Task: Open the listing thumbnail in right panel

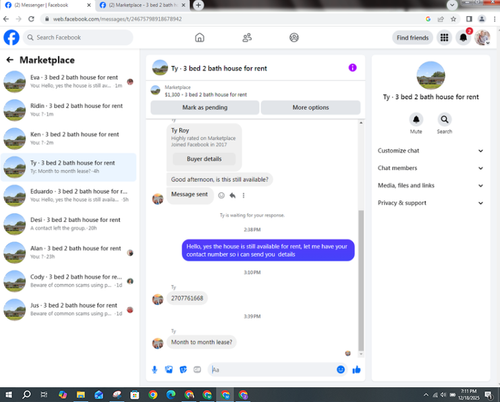Action: [x=431, y=75]
